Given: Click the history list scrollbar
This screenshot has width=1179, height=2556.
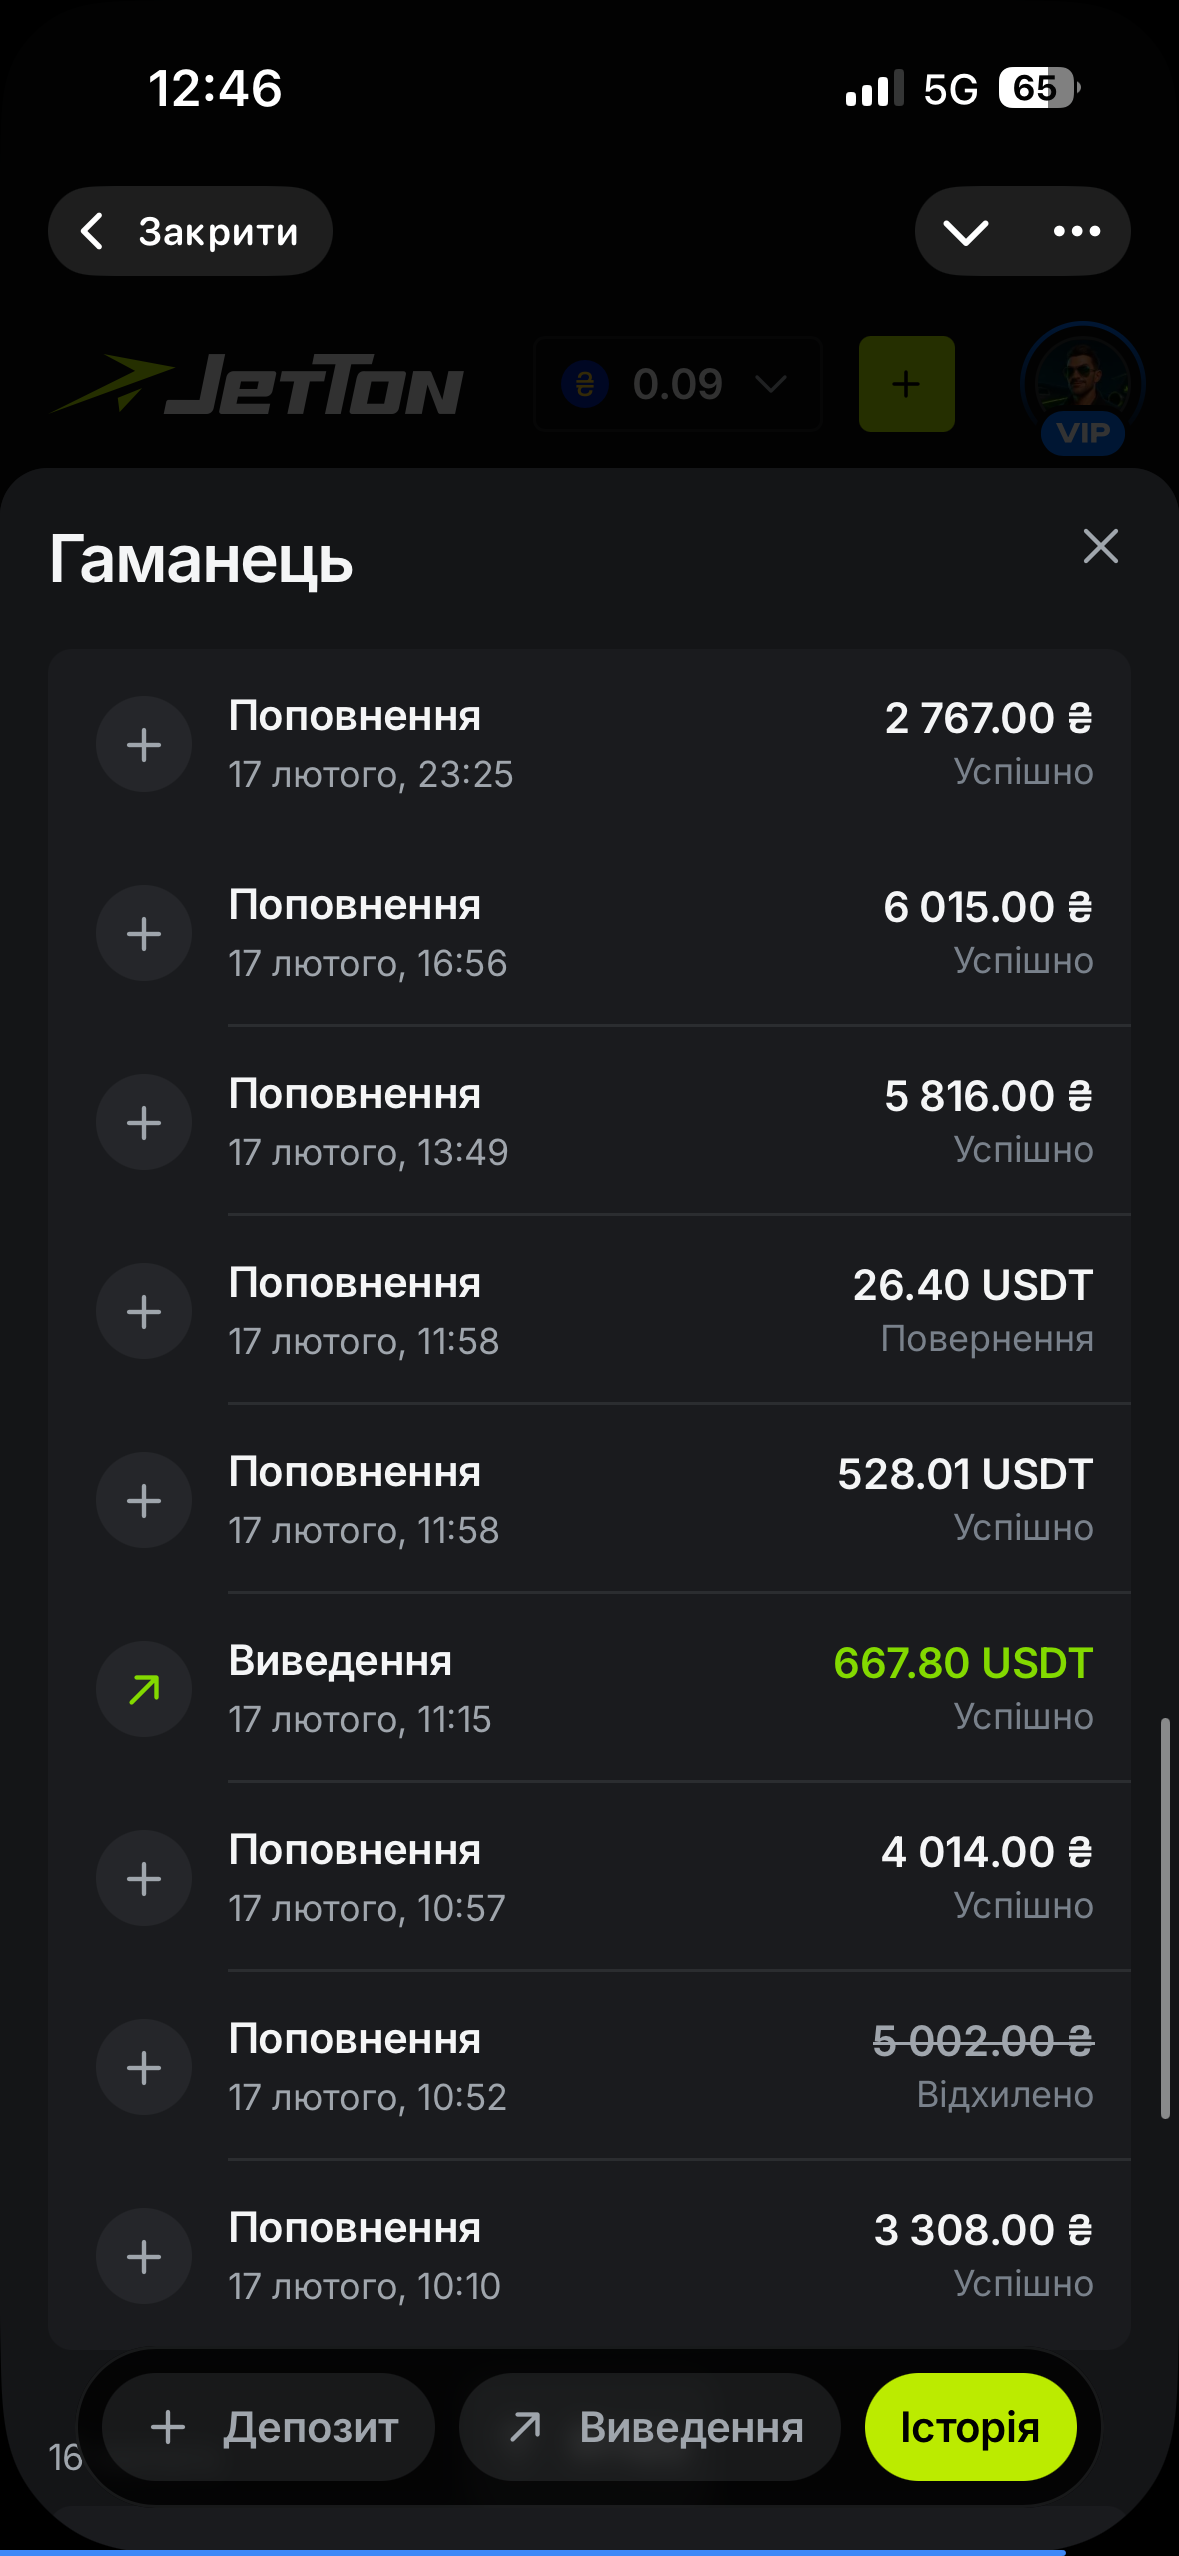Looking at the screenshot, I should (1165, 1918).
